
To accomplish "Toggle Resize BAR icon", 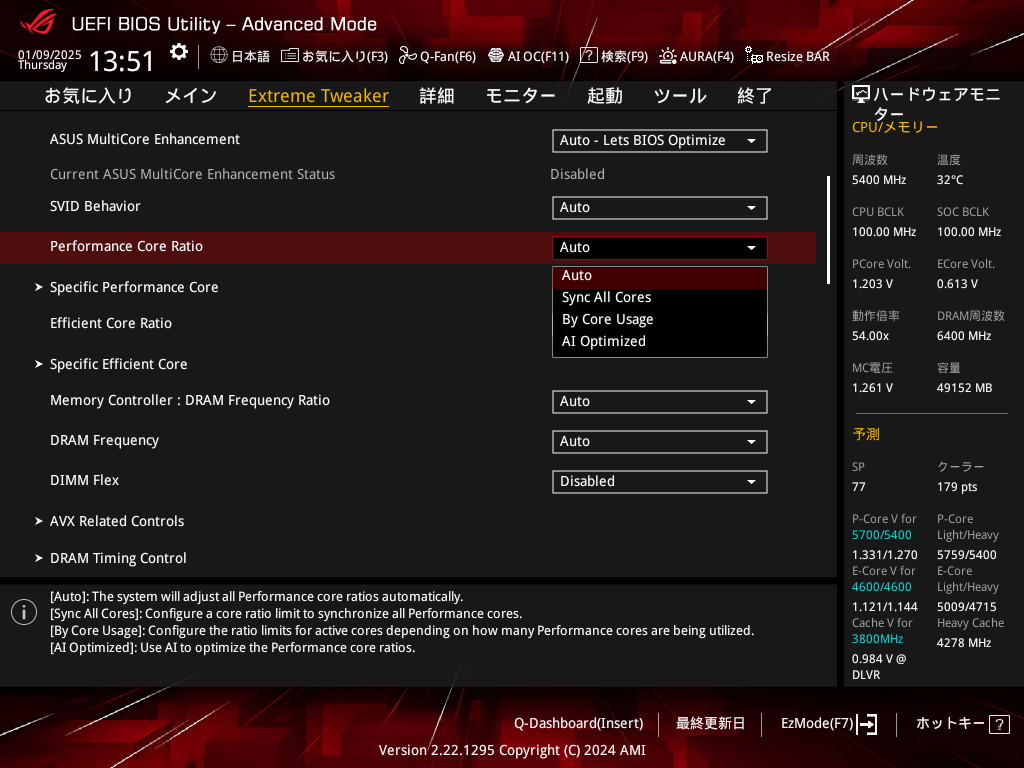I will (x=754, y=56).
